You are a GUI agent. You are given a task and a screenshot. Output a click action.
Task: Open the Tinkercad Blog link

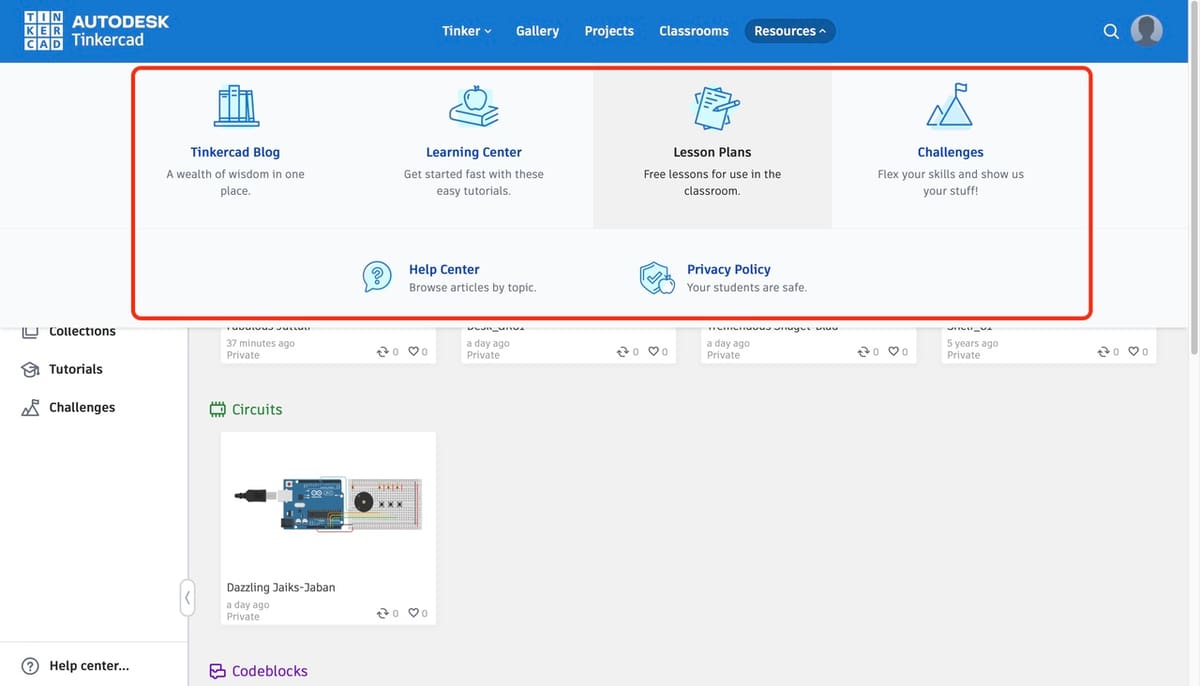(x=235, y=152)
